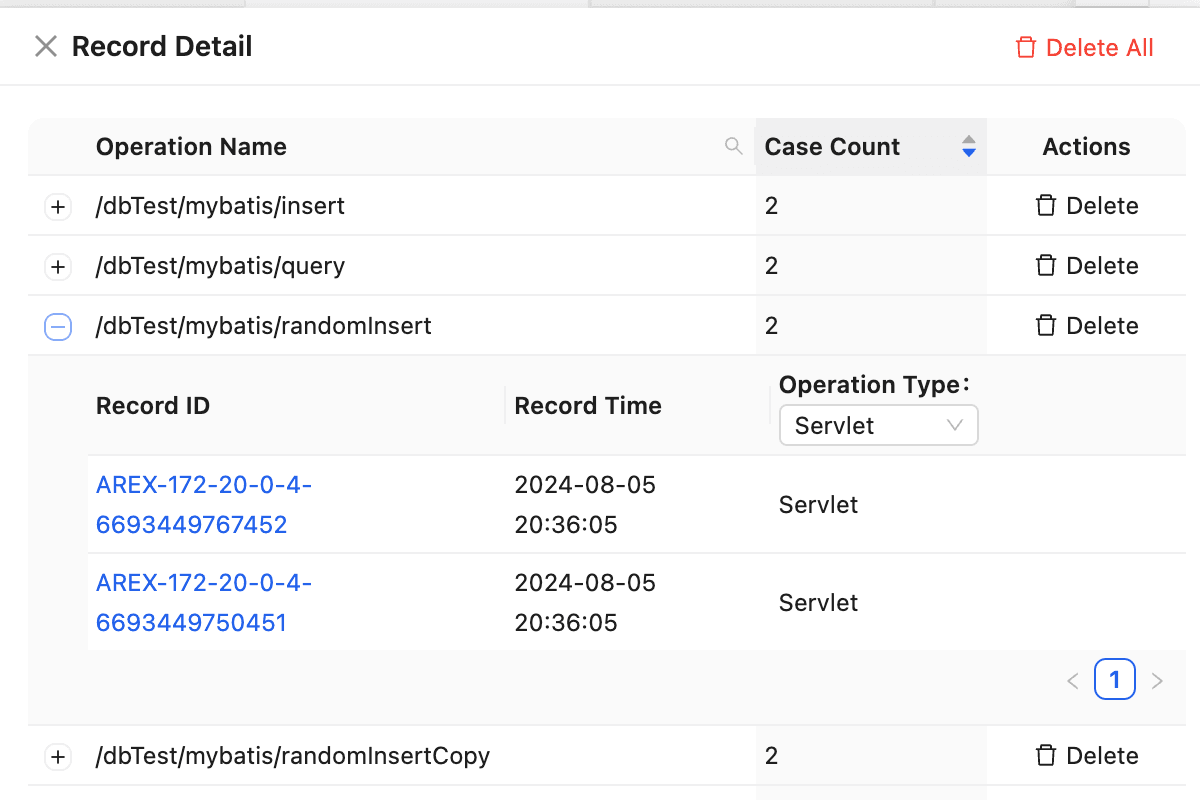The width and height of the screenshot is (1200, 800).
Task: Go to the previous page arrow
Action: pyautogui.click(x=1072, y=681)
